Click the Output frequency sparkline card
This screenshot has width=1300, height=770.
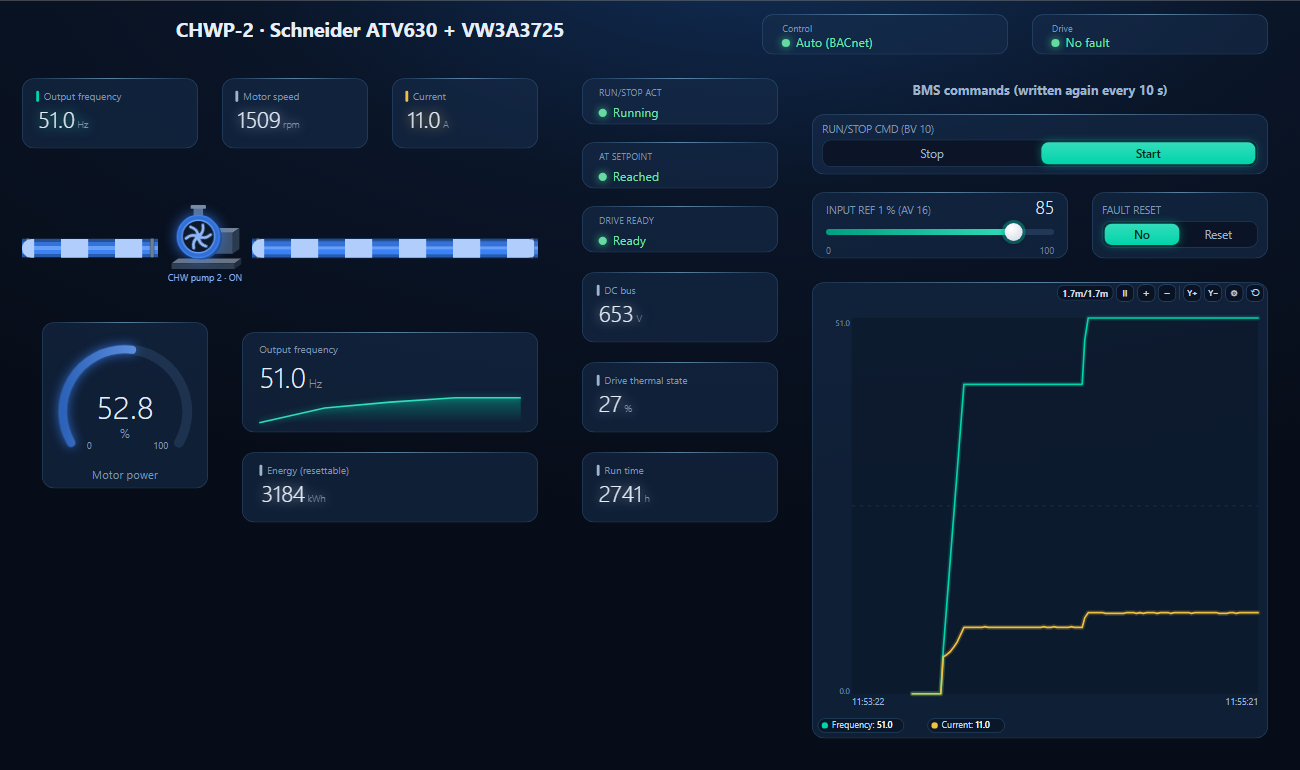coord(390,382)
